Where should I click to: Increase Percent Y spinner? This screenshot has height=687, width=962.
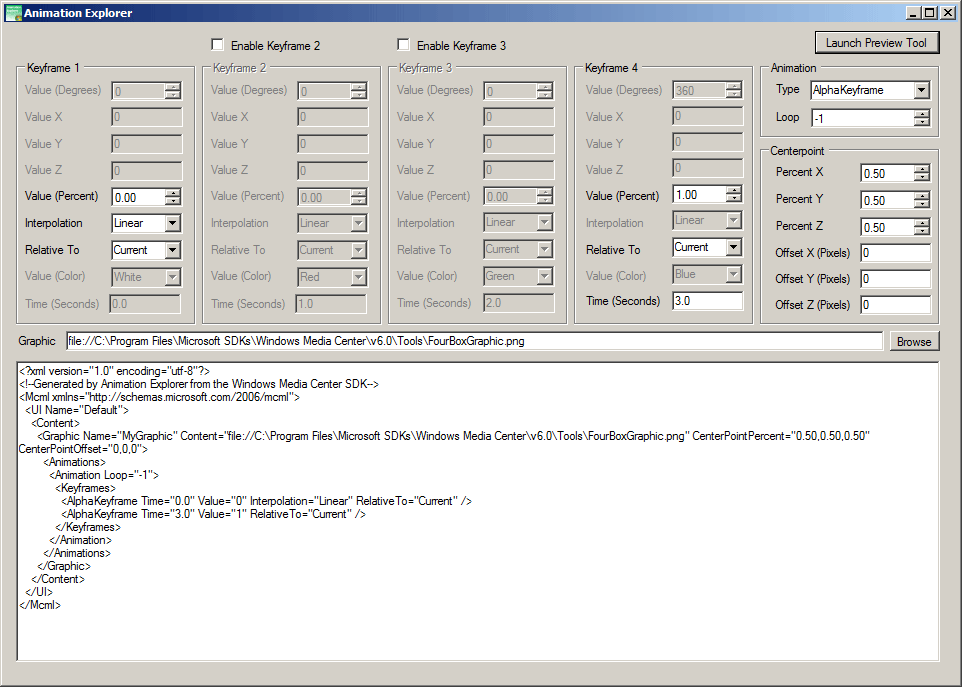click(922, 197)
